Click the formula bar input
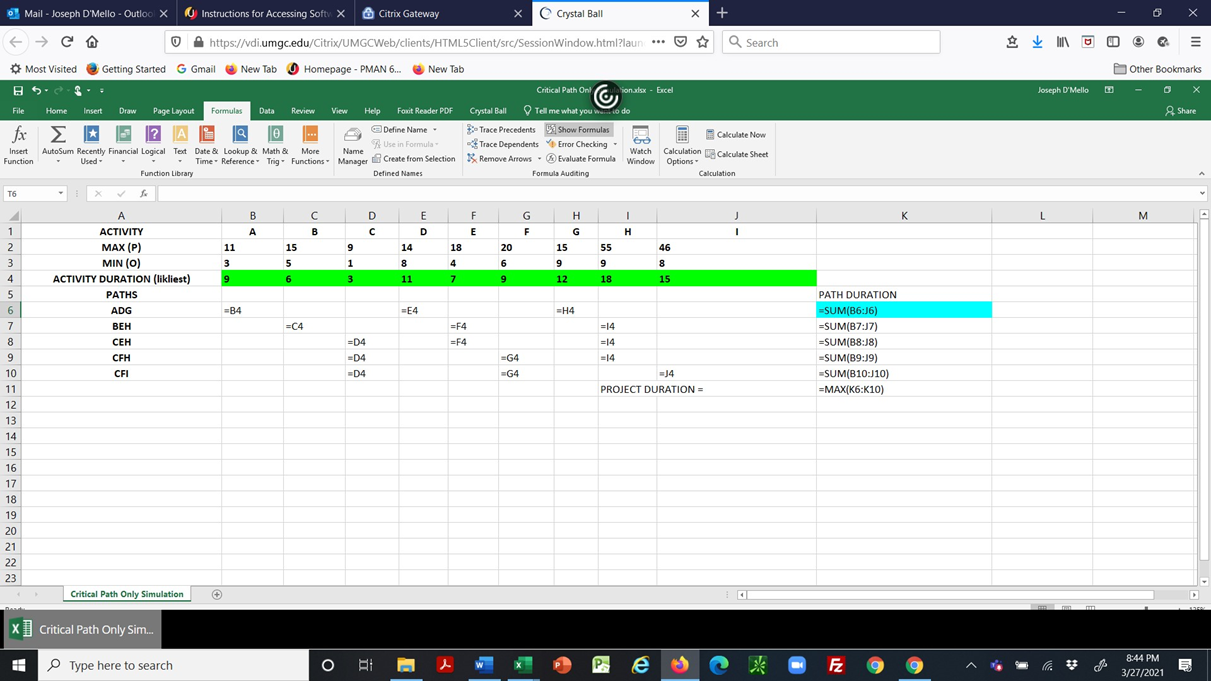The width and height of the screenshot is (1211, 681). pyautogui.click(x=675, y=194)
